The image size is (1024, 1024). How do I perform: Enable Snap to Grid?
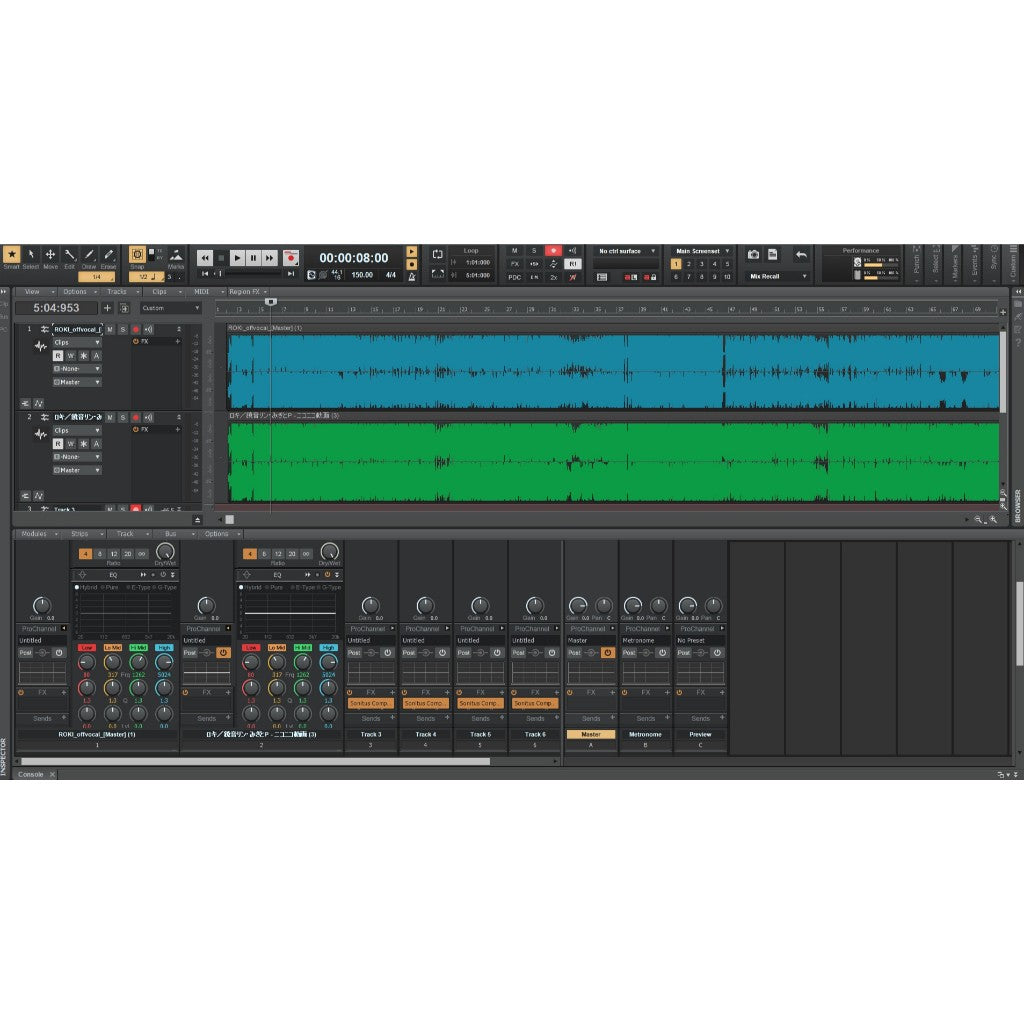138,253
